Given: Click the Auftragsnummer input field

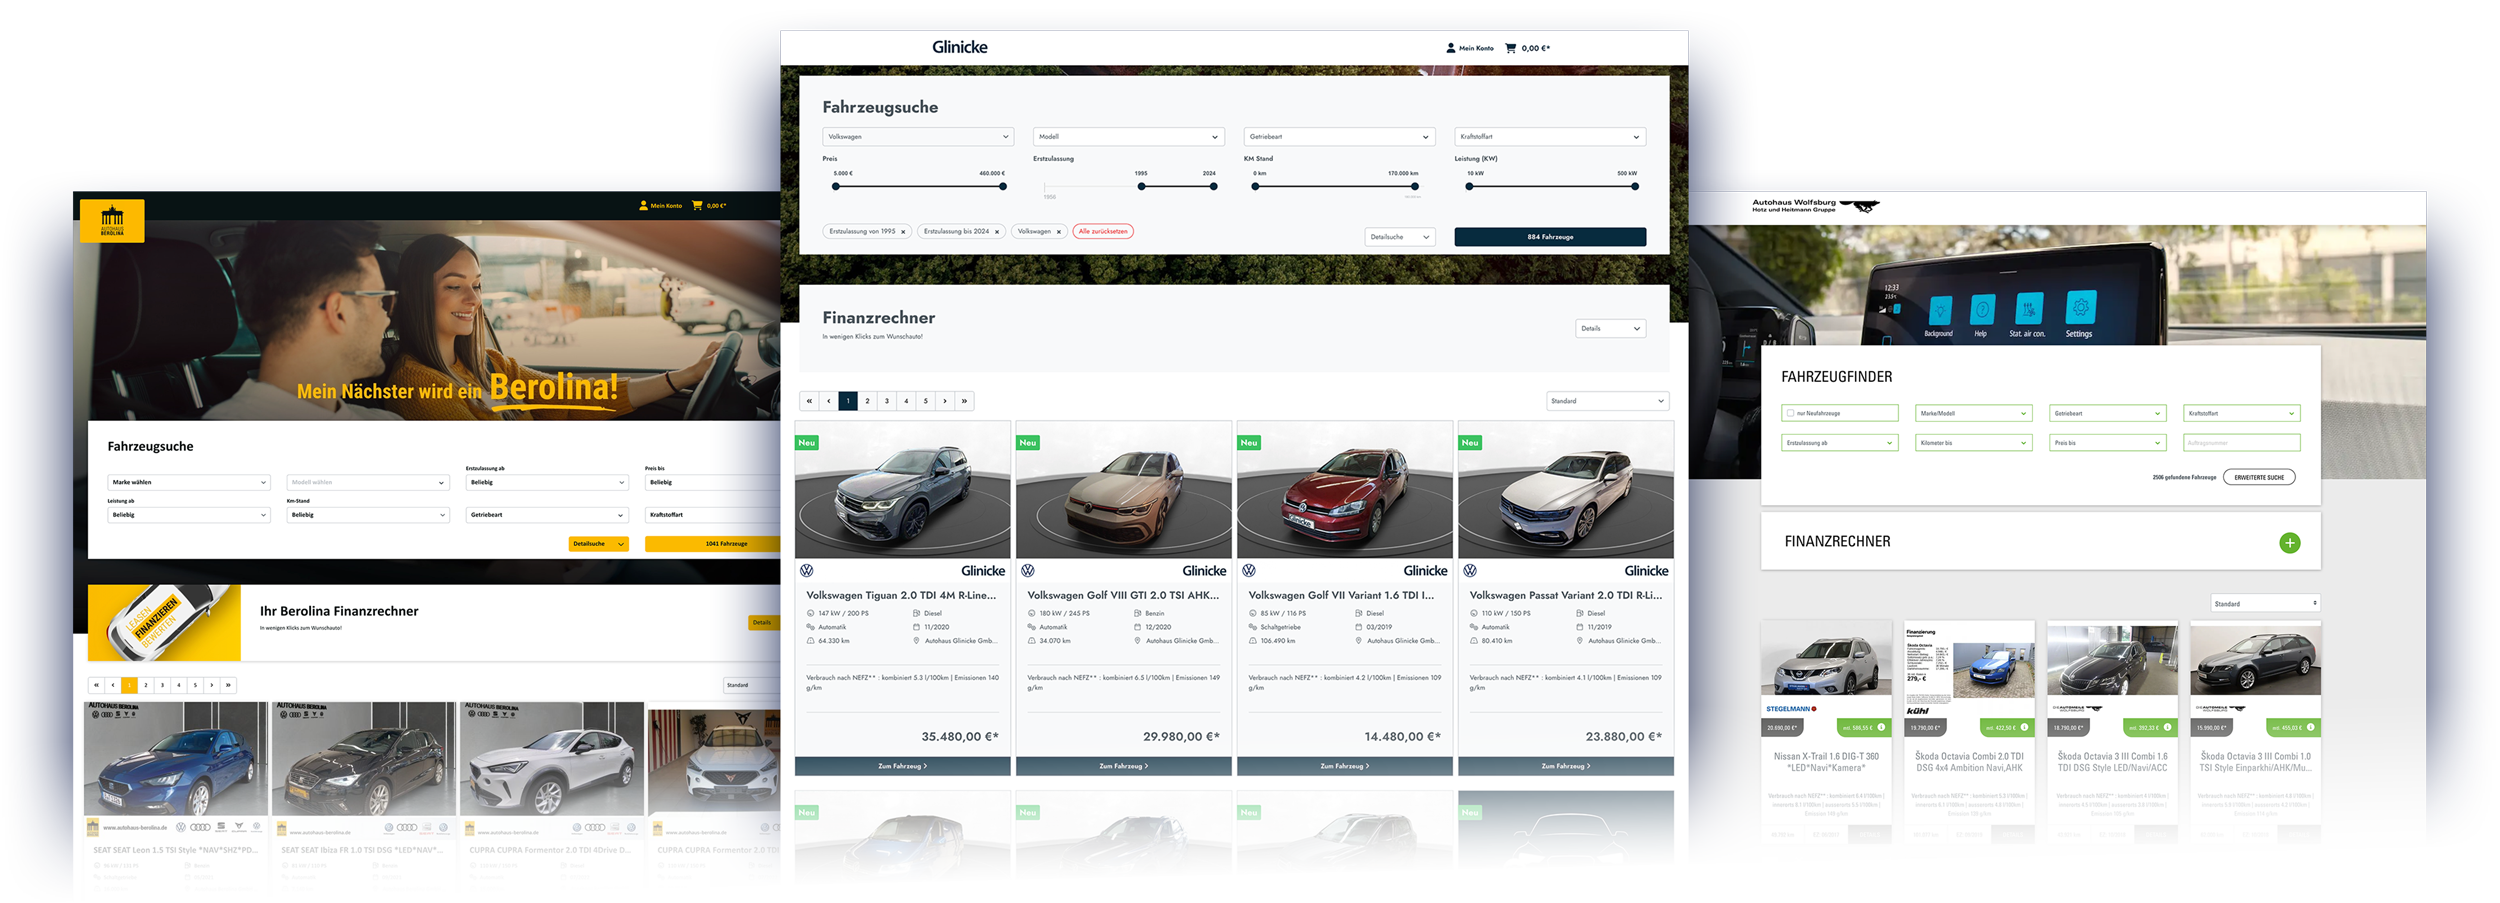Looking at the screenshot, I should [x=2242, y=443].
